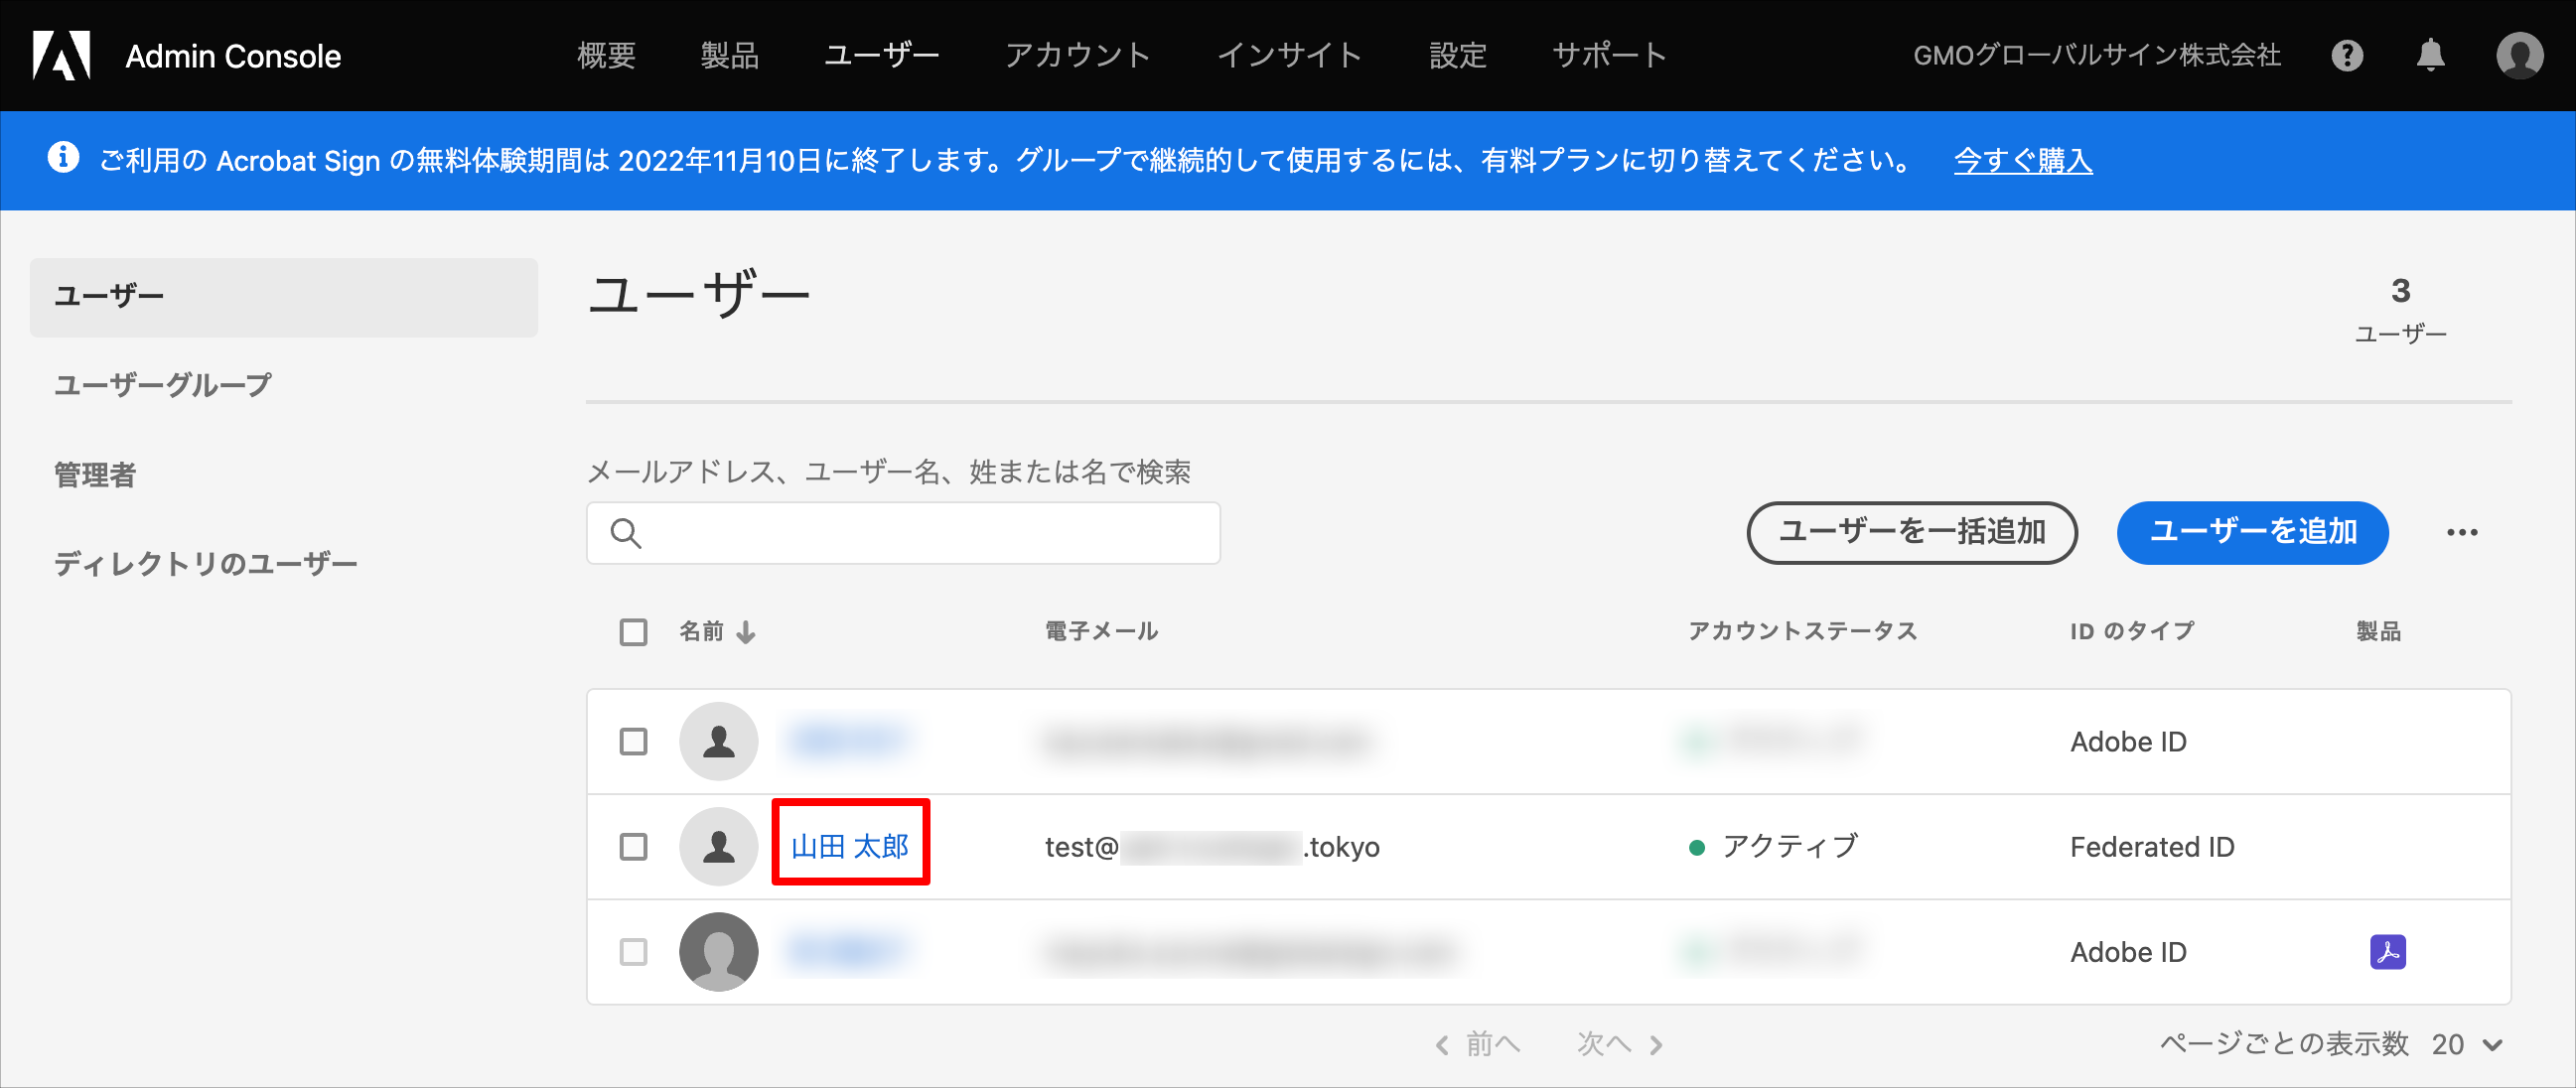Click the dark avatar in the last user row

718,952
